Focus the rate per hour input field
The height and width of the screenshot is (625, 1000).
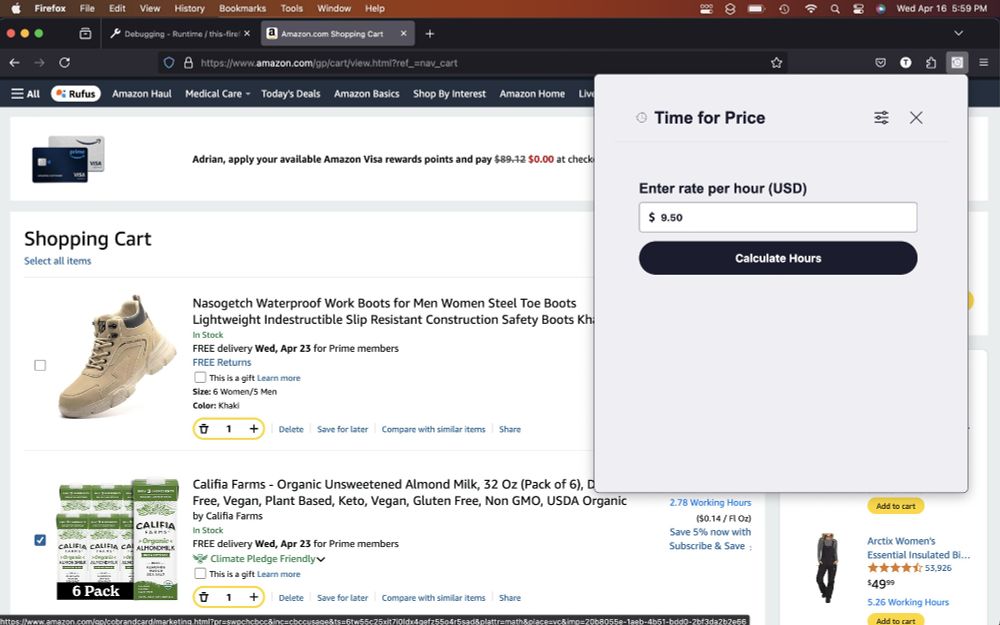(x=778, y=217)
